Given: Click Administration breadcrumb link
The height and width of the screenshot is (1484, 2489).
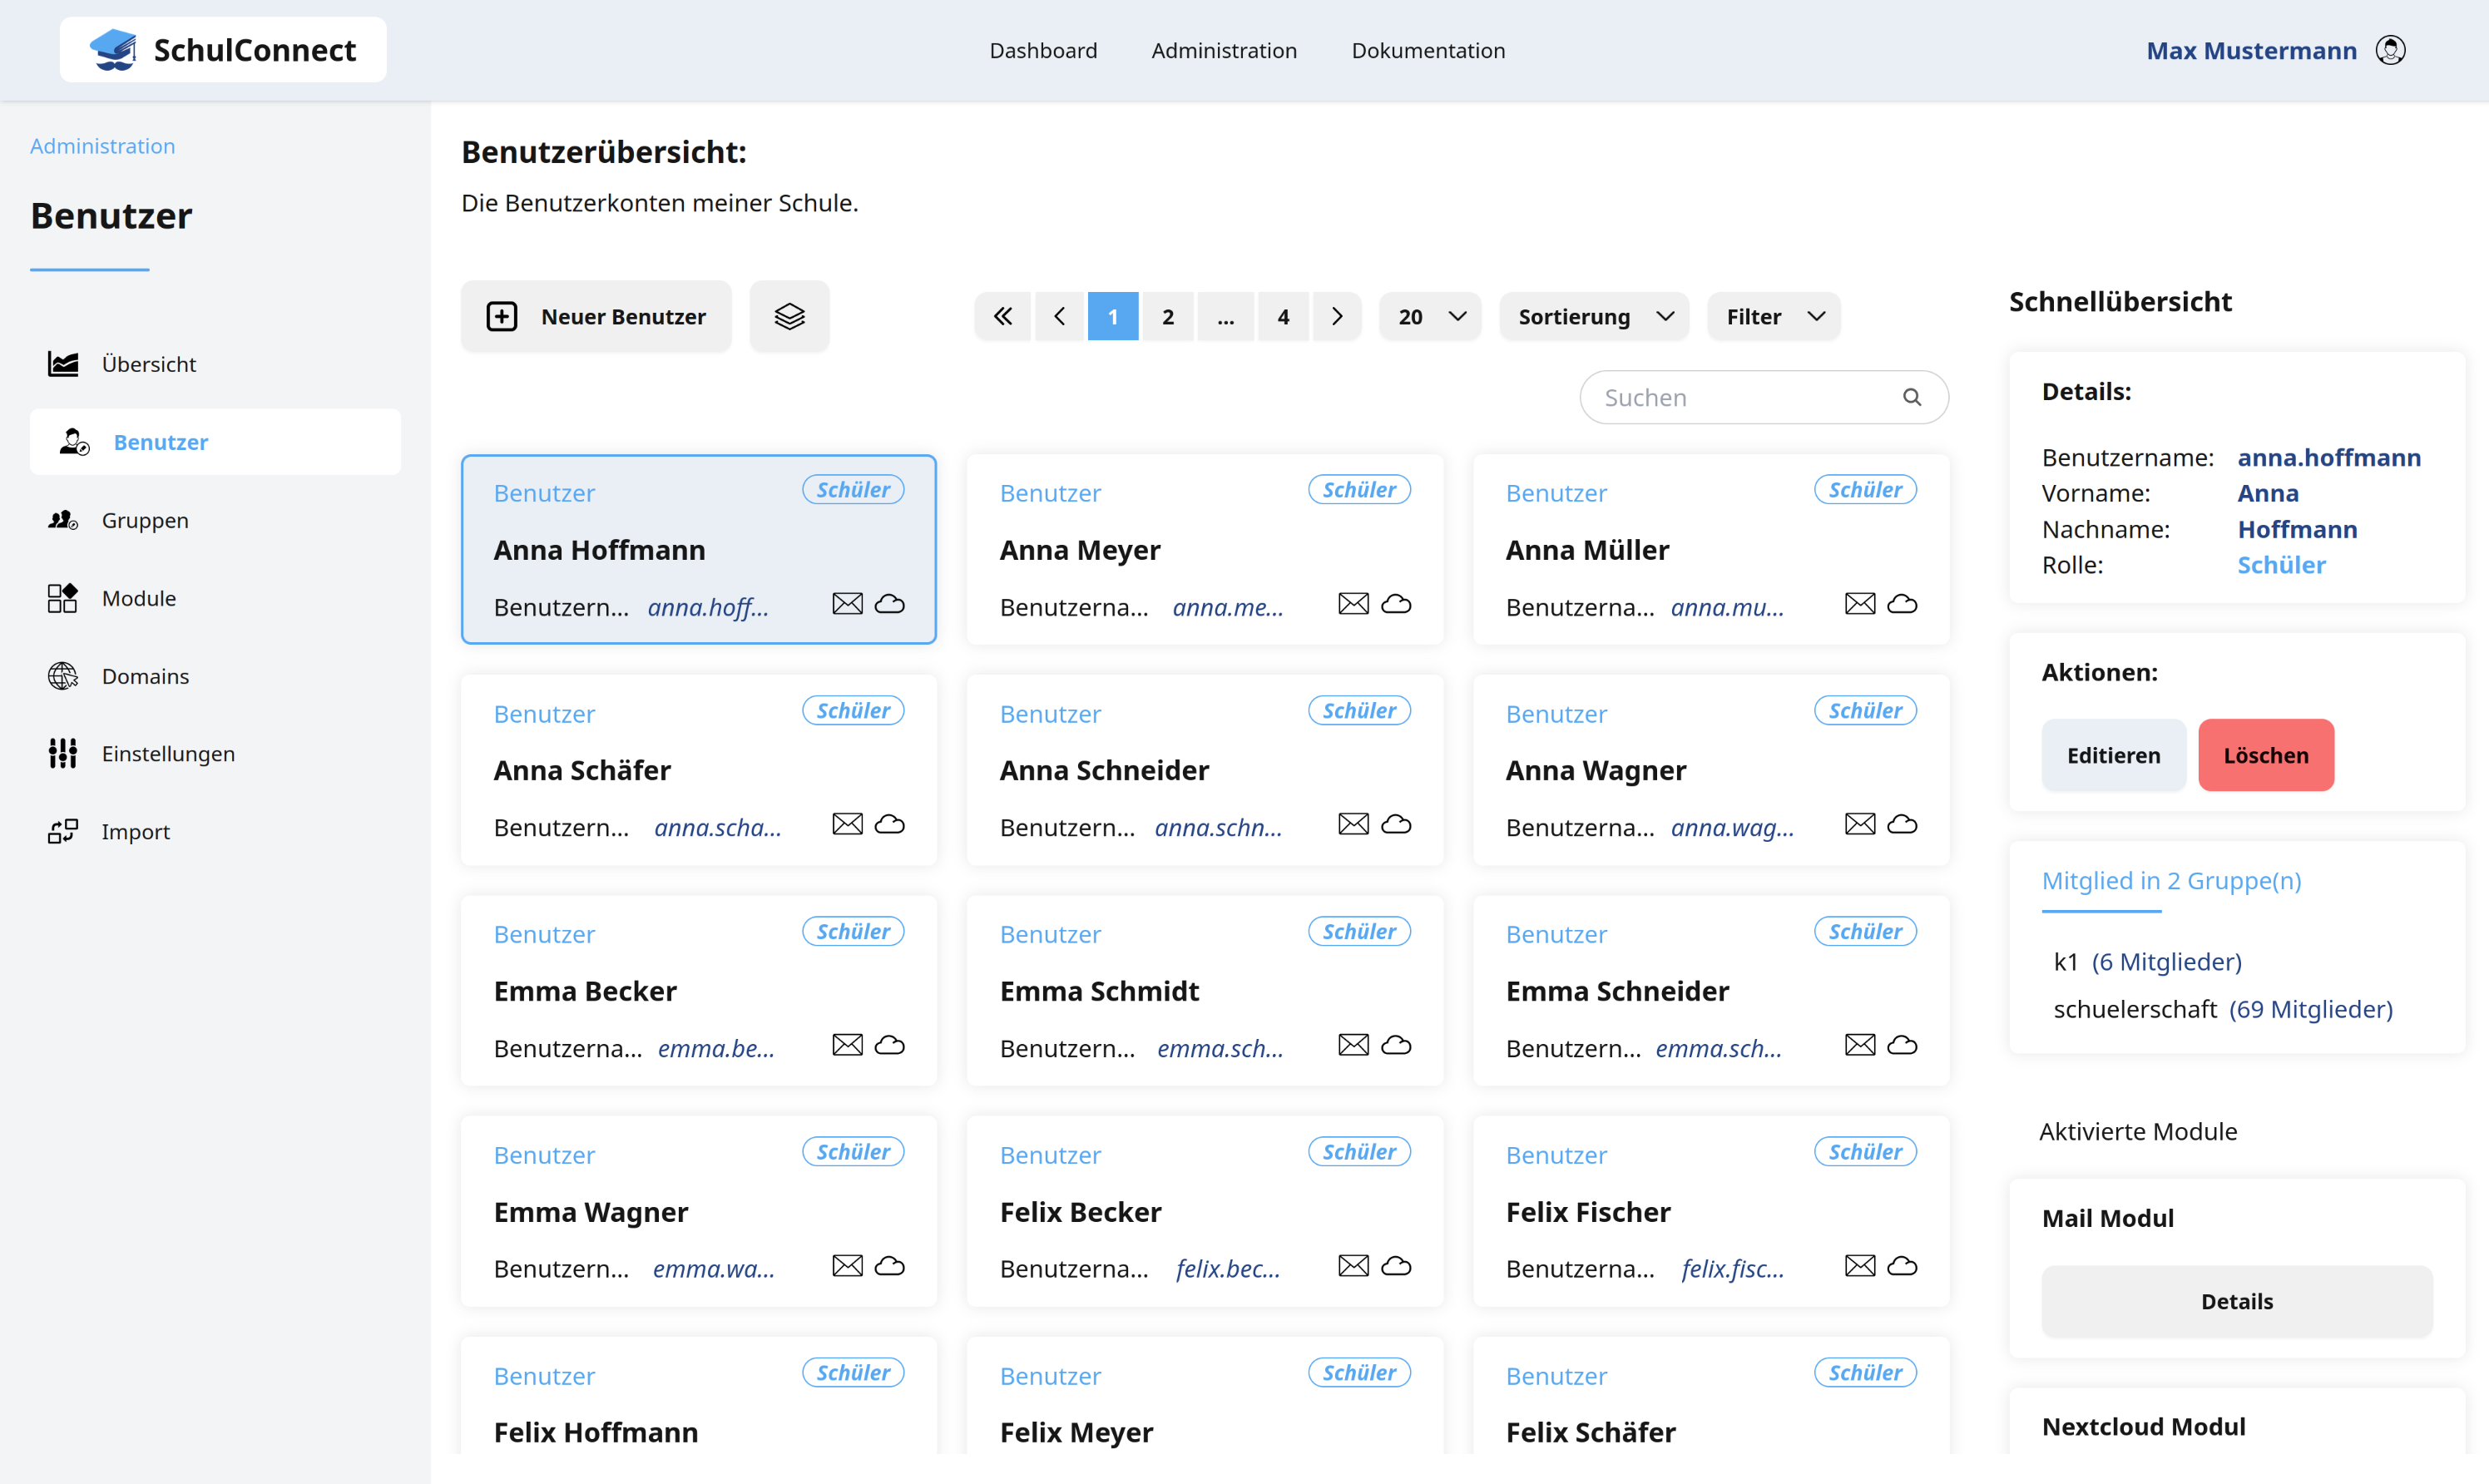Looking at the screenshot, I should click(x=102, y=146).
